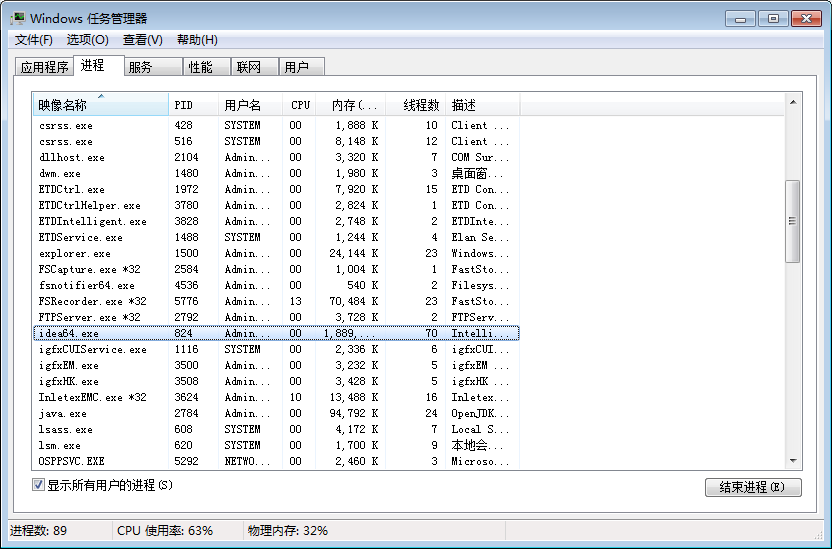832x549 pixels.
Task: Select the InletexEMC.exe *32 process
Action: tap(276, 397)
